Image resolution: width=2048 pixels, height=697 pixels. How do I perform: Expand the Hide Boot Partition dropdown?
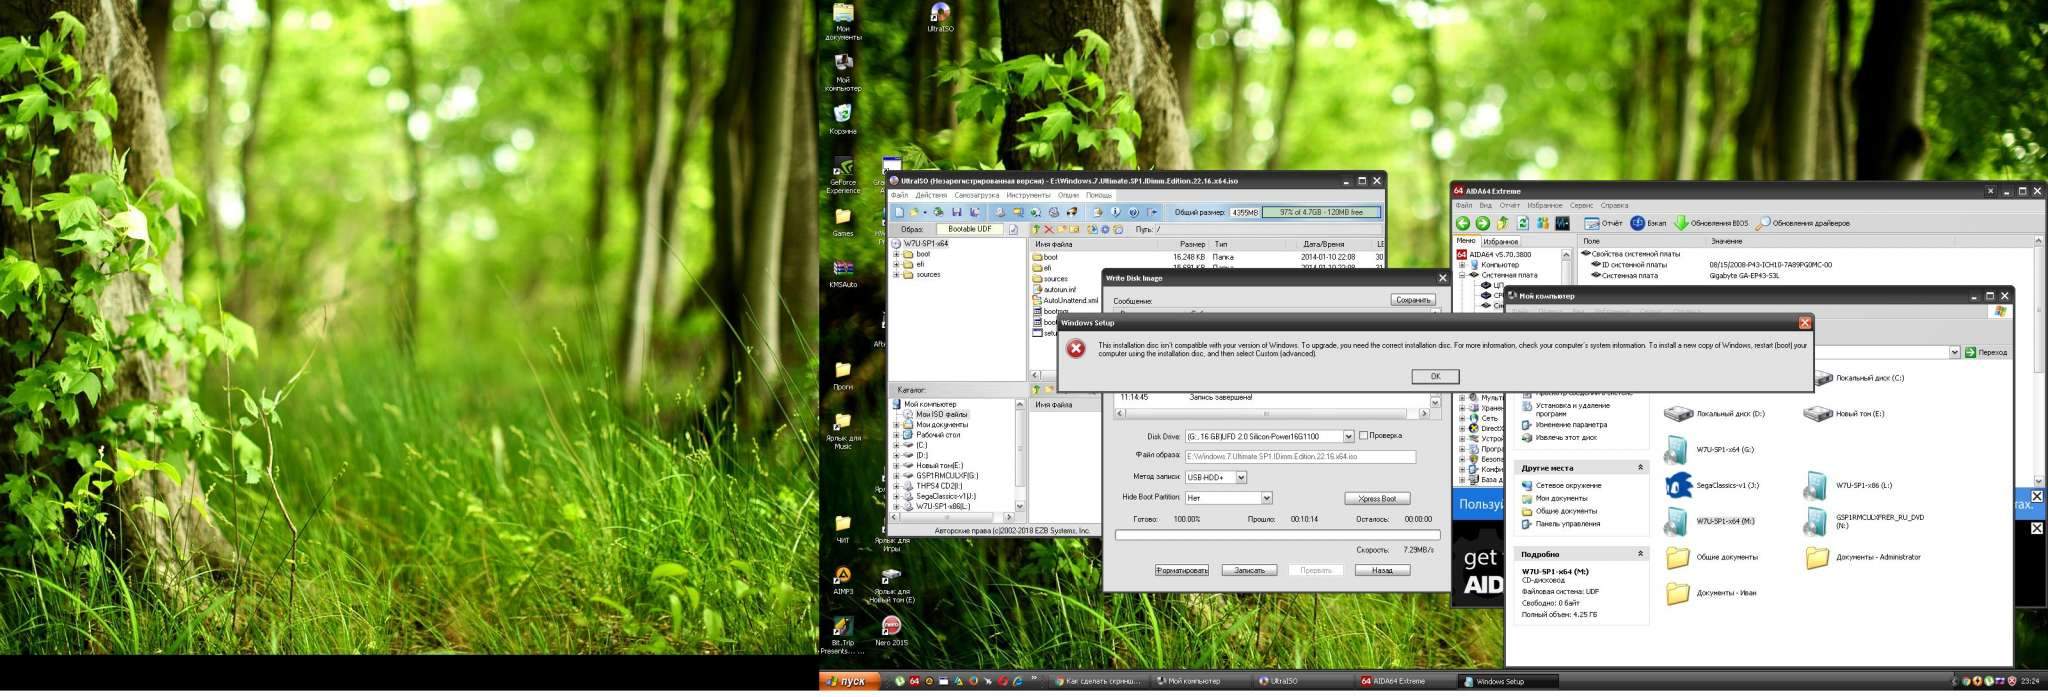coord(1266,498)
